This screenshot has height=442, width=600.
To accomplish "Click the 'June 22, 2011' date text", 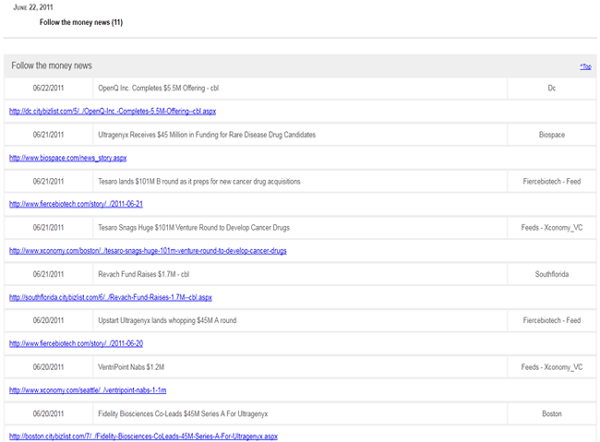I will [33, 7].
